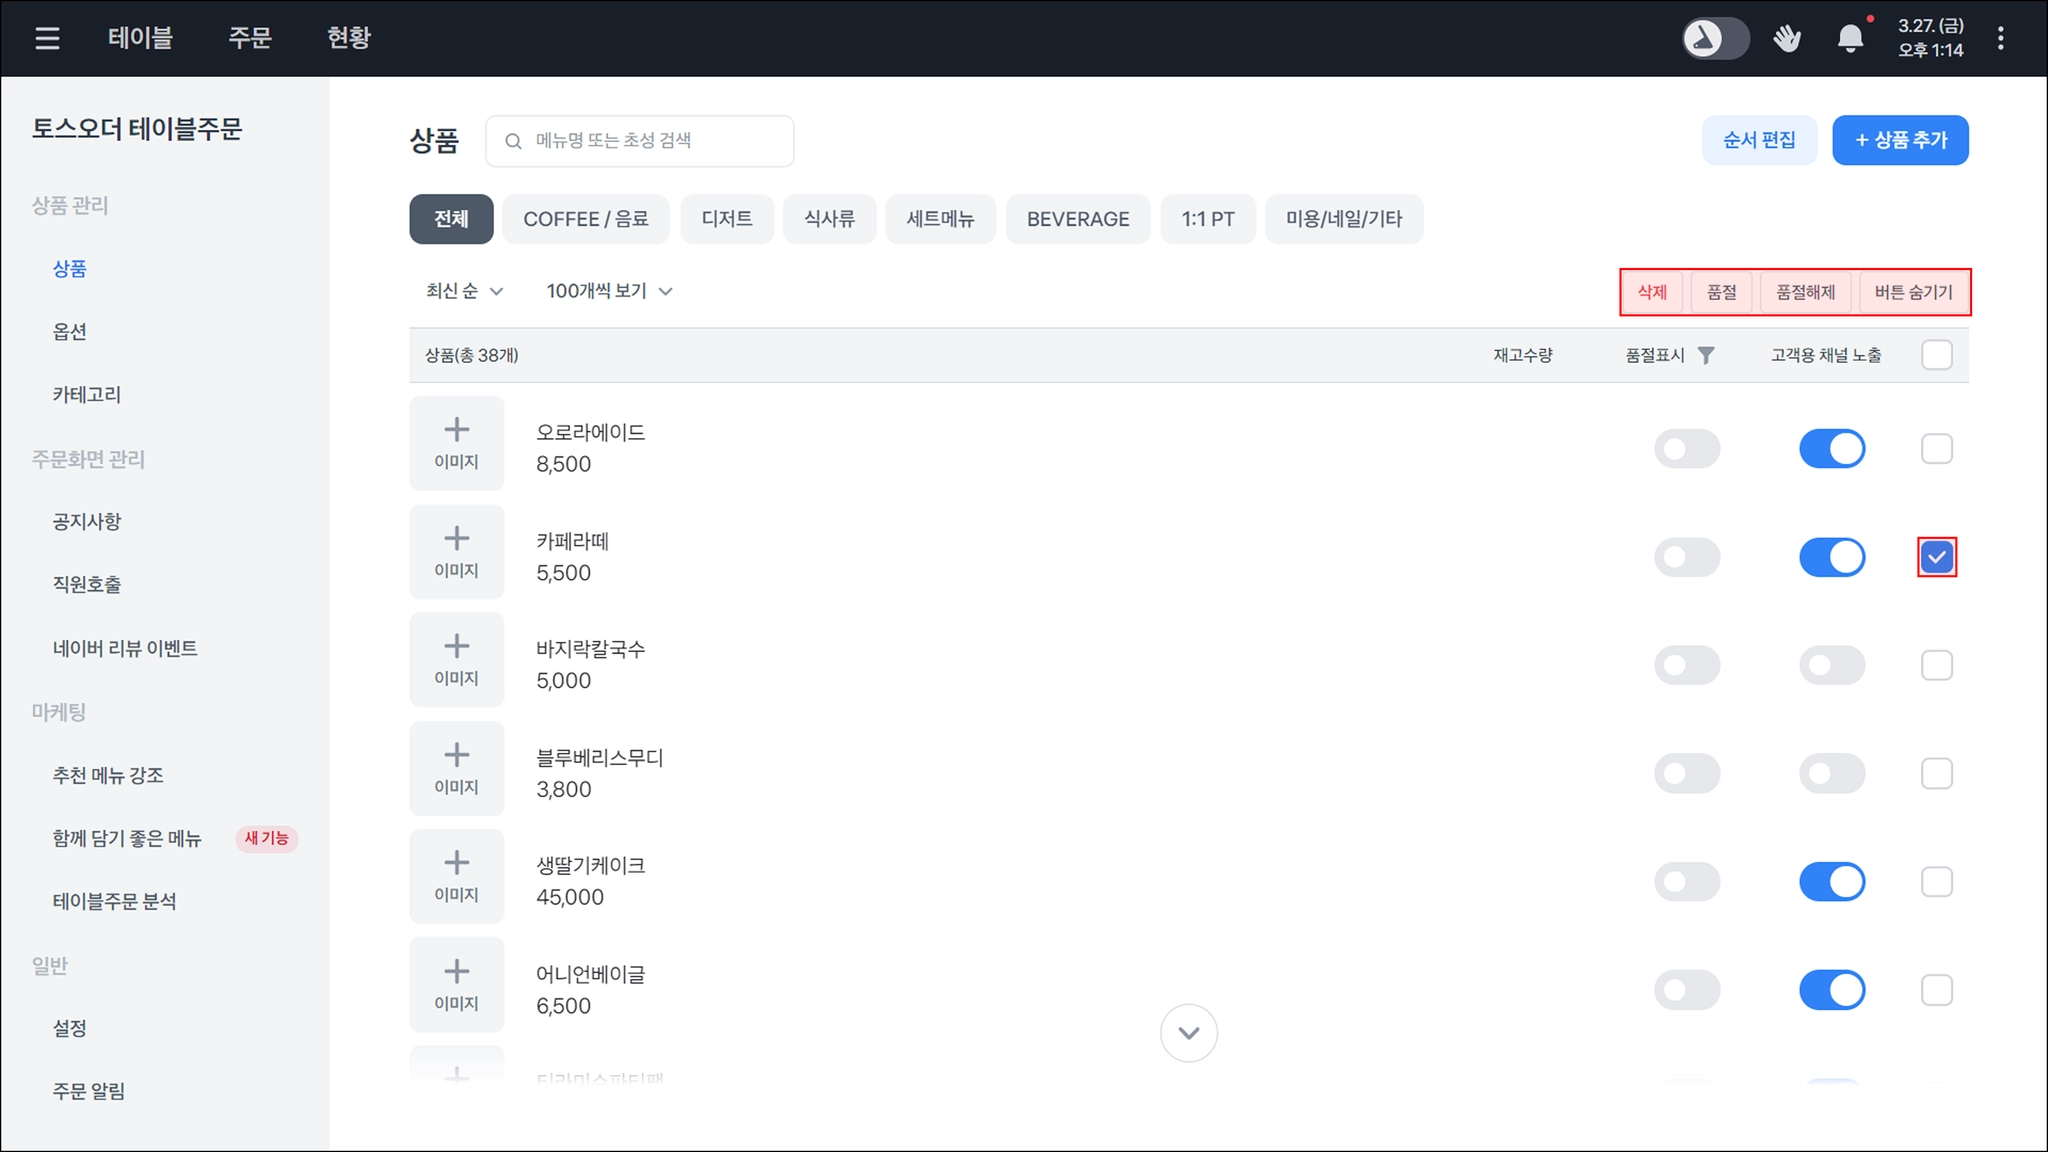Turn on customer channel exposure for 바지락칼국수
This screenshot has height=1152, width=2048.
(x=1831, y=665)
